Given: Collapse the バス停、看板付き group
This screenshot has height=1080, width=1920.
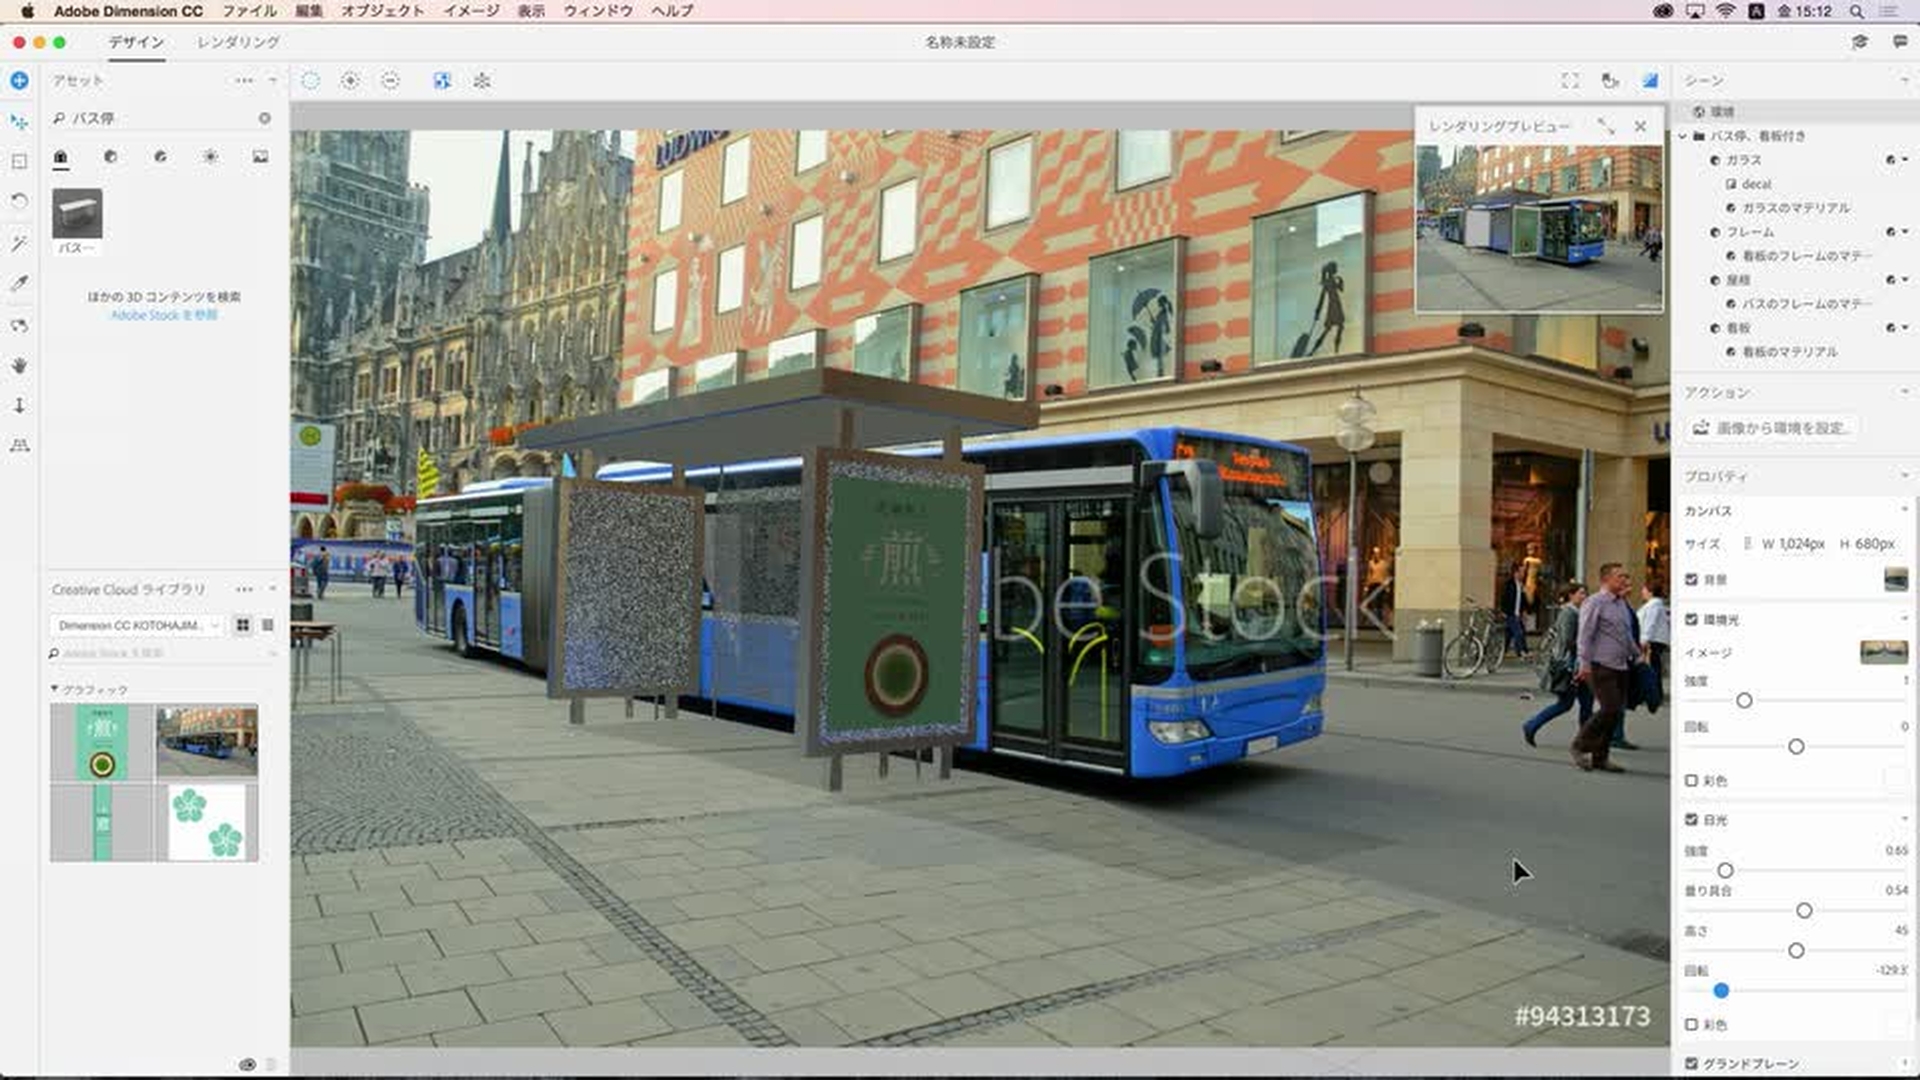Looking at the screenshot, I should point(1683,136).
